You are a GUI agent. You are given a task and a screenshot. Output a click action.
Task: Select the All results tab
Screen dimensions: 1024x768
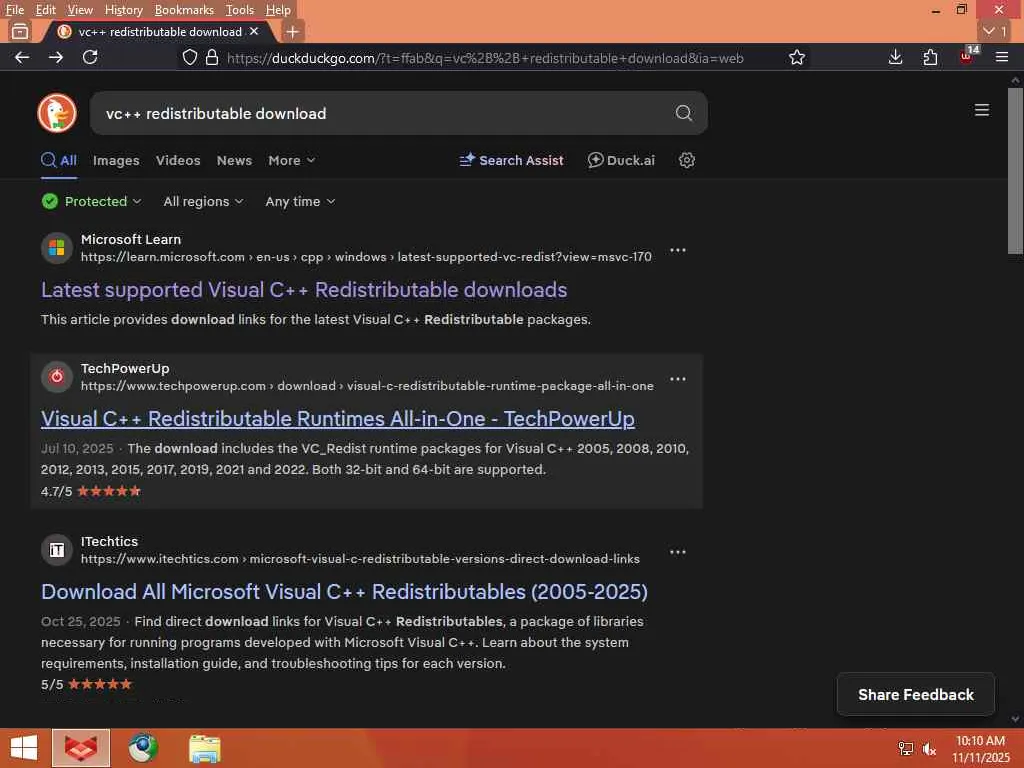(x=59, y=160)
